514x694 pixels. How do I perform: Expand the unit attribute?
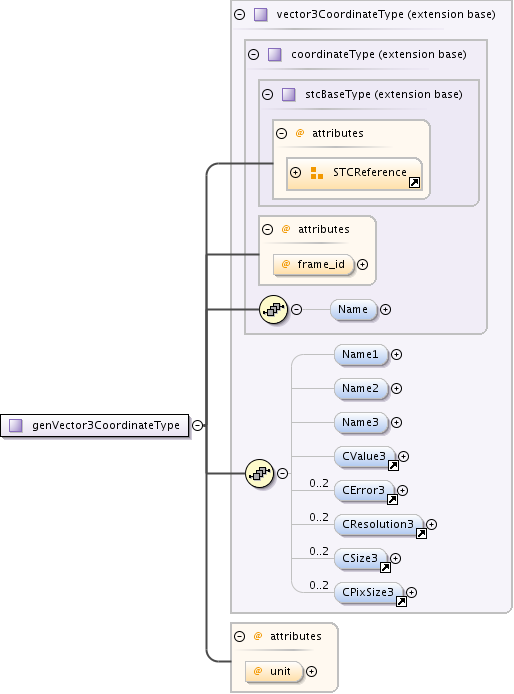click(x=312, y=671)
